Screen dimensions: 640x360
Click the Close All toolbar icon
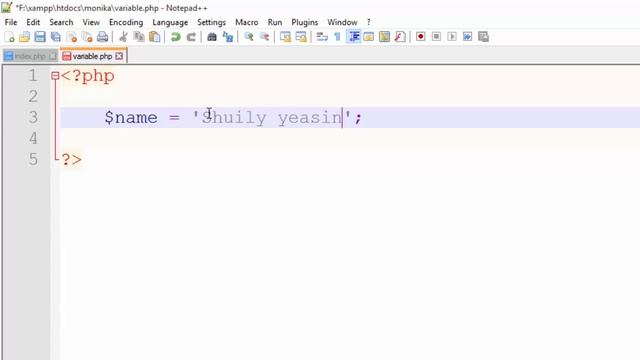point(87,37)
